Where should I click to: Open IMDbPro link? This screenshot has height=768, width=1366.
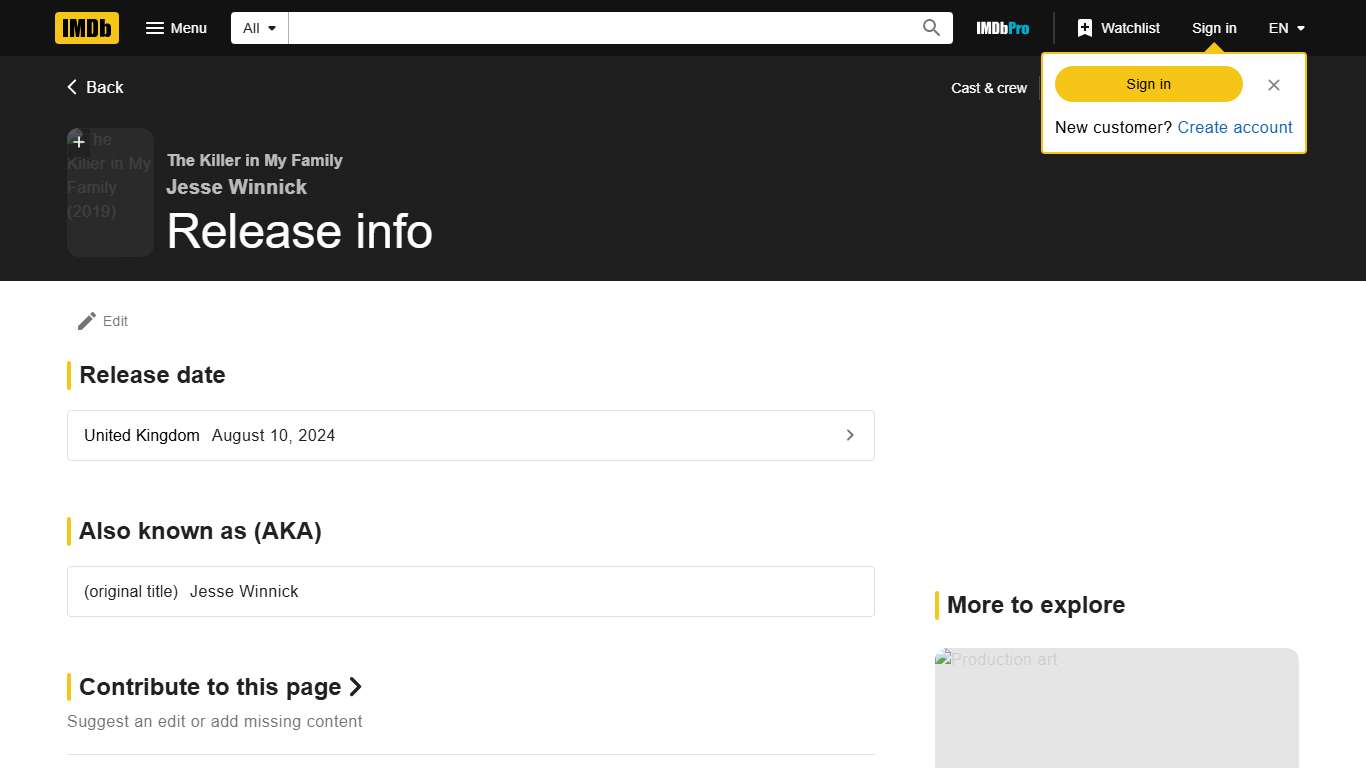click(x=1002, y=28)
